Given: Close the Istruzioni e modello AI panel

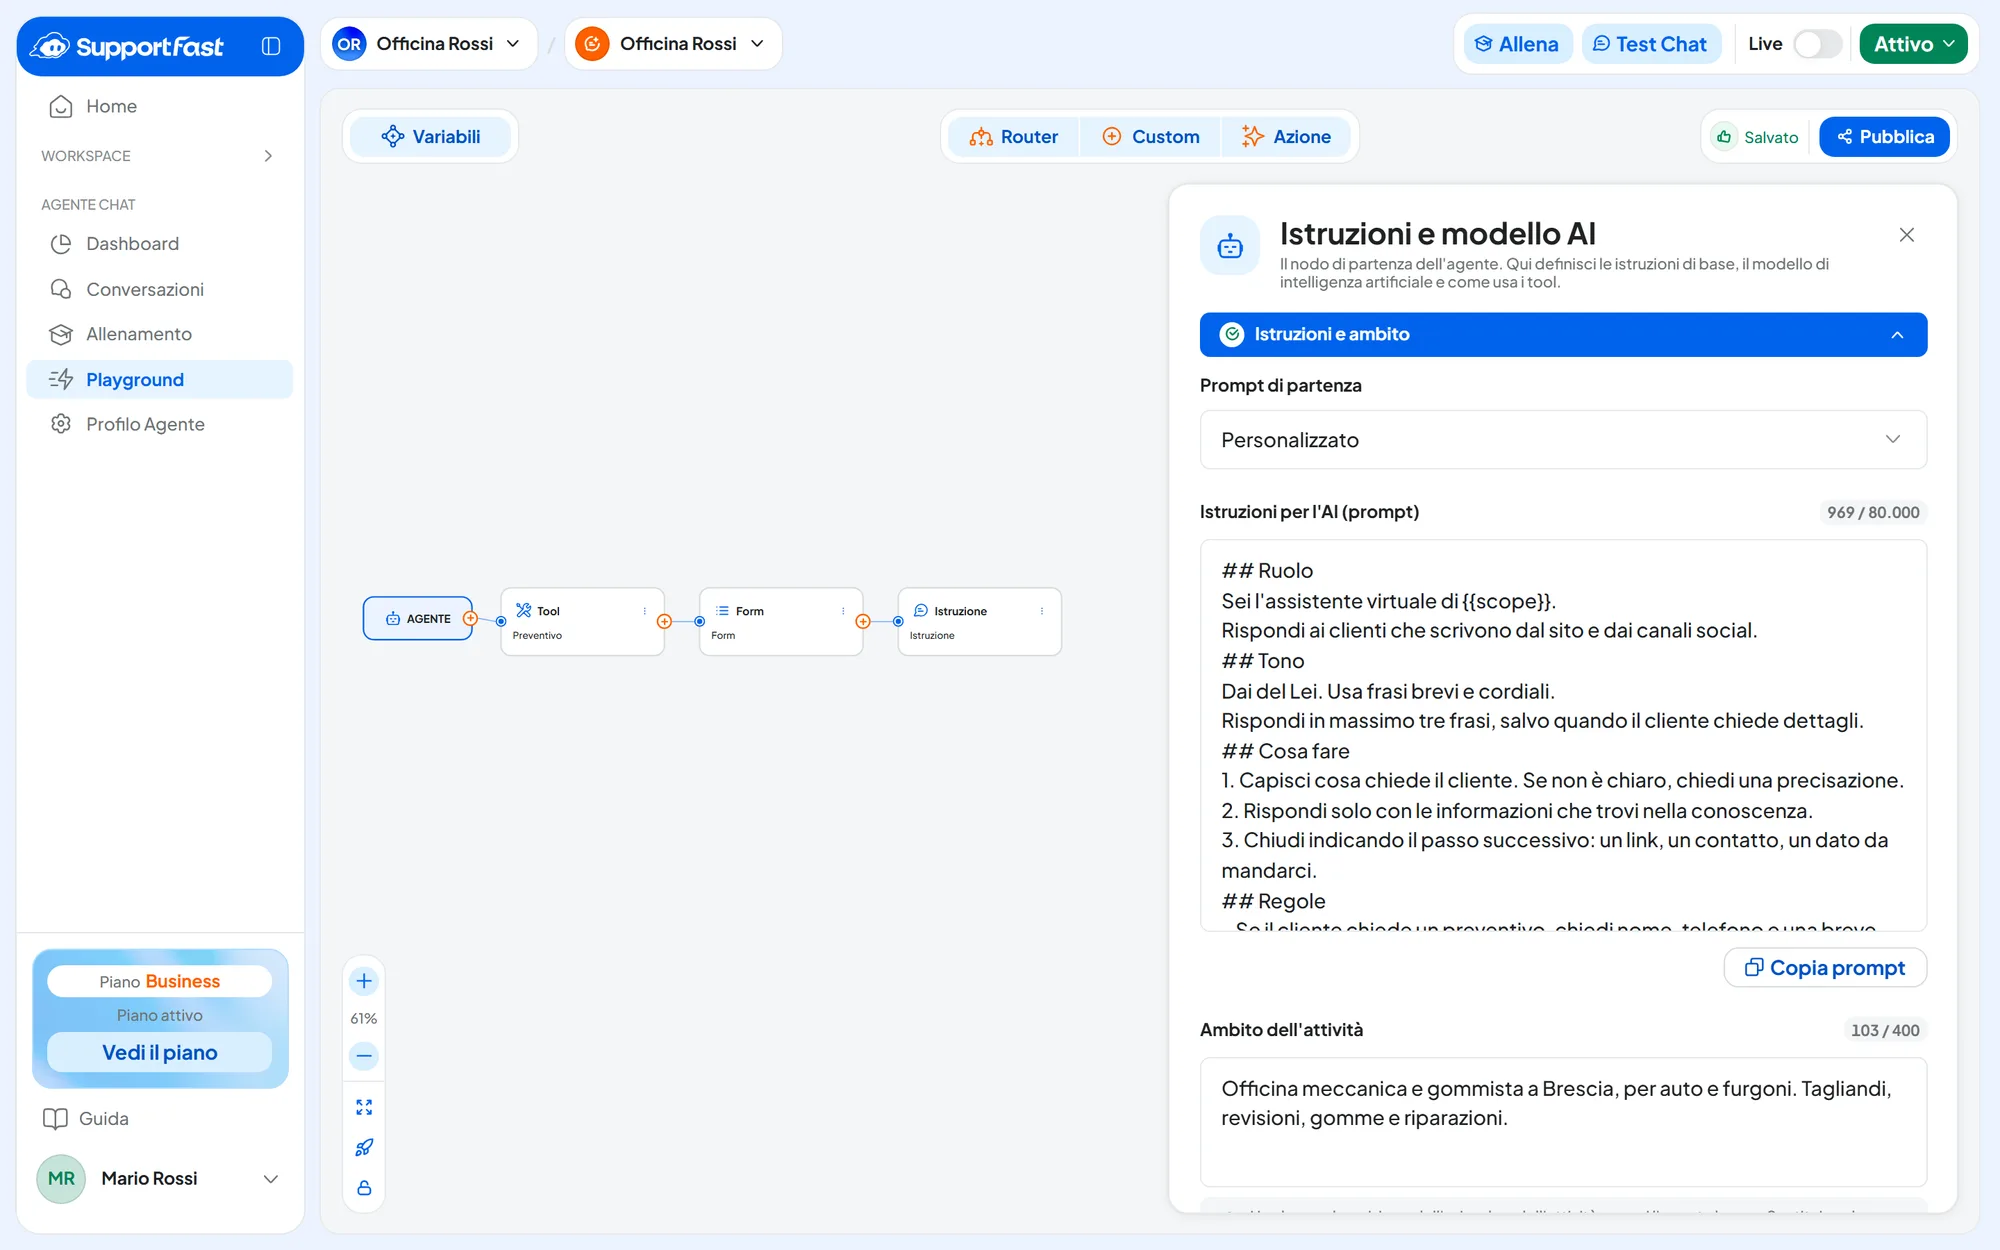Looking at the screenshot, I should 1907,235.
